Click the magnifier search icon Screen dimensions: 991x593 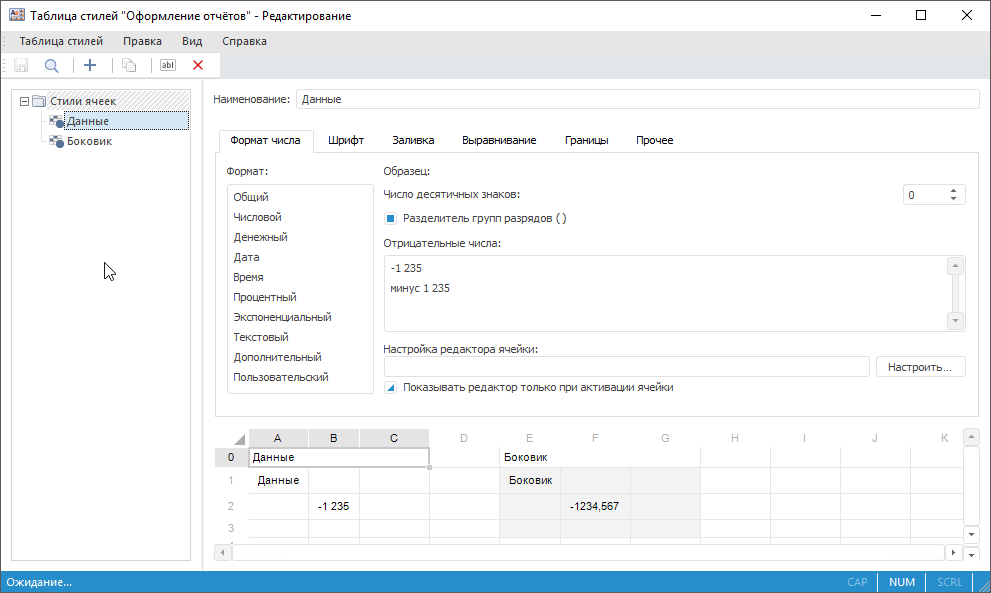51,65
